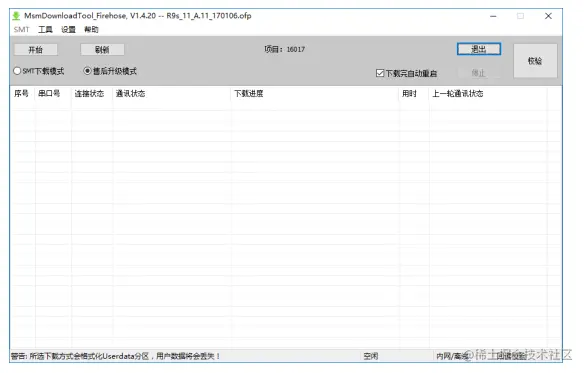Click the 开始 (Start) button

pyautogui.click(x=36, y=50)
